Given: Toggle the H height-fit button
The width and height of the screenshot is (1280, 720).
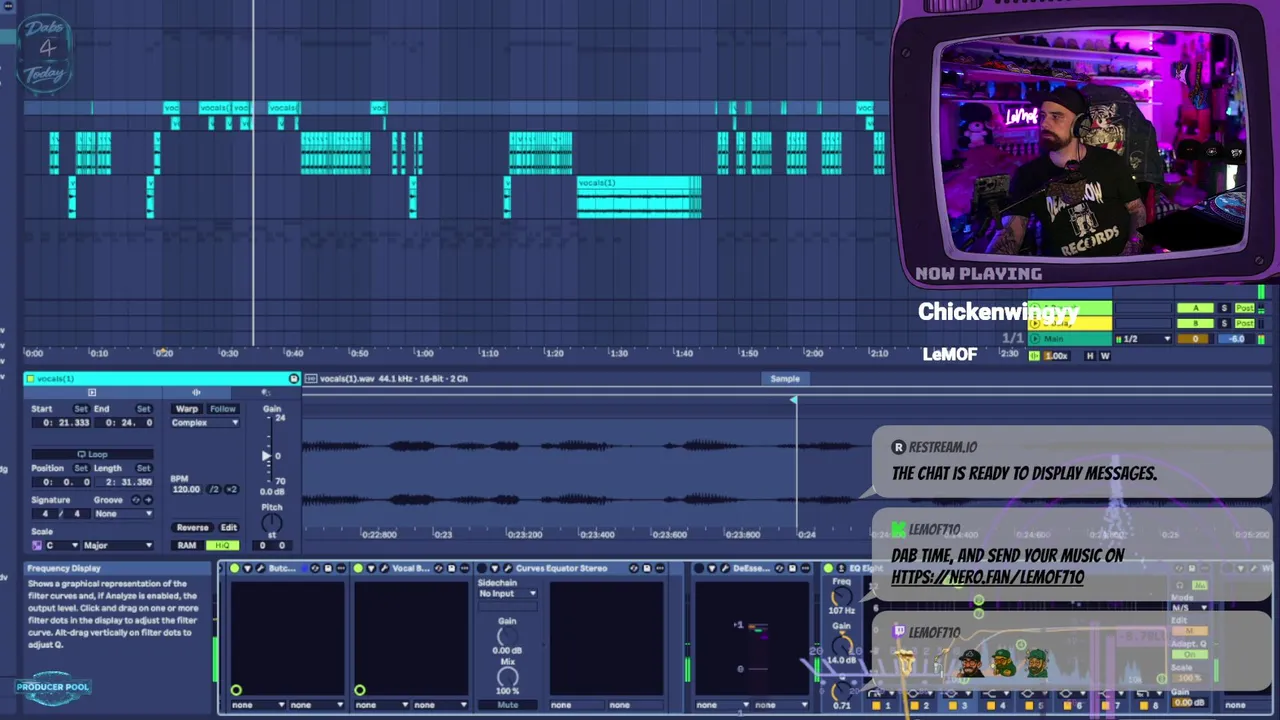Looking at the screenshot, I should [1091, 356].
